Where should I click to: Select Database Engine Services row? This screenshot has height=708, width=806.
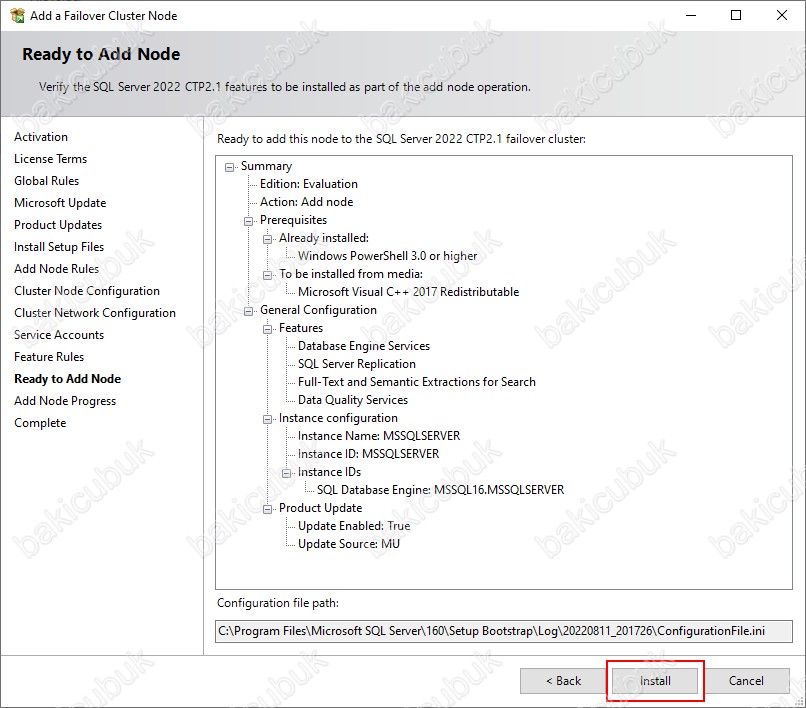[x=364, y=346]
